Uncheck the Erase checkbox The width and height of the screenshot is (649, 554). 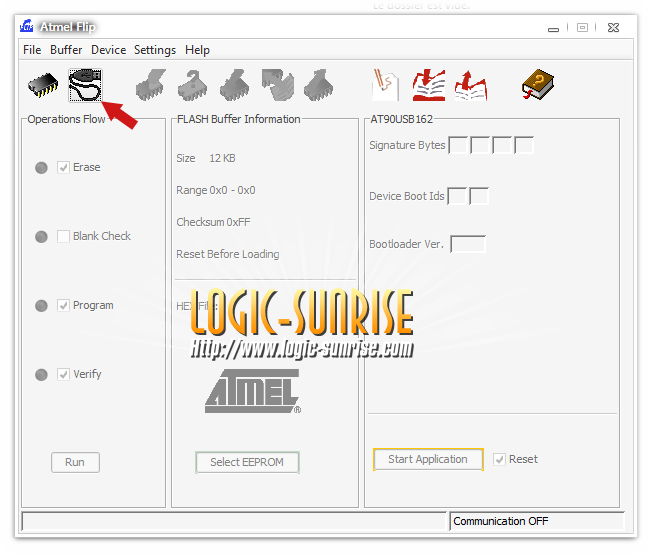point(63,167)
